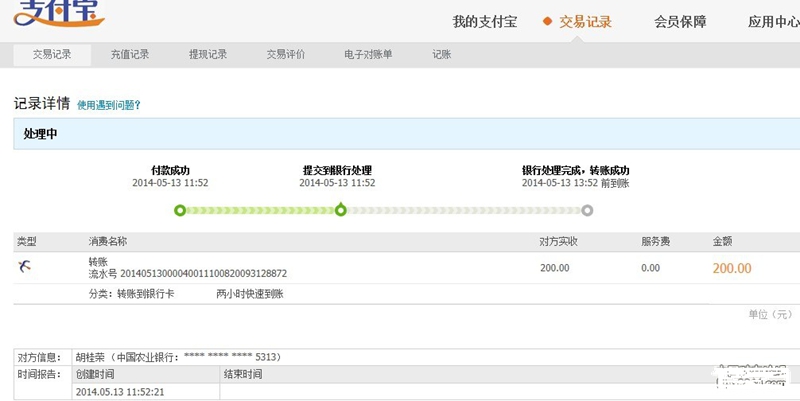Click the recipient 胡桂荣 bank card info
The width and height of the screenshot is (800, 401).
(x=179, y=357)
